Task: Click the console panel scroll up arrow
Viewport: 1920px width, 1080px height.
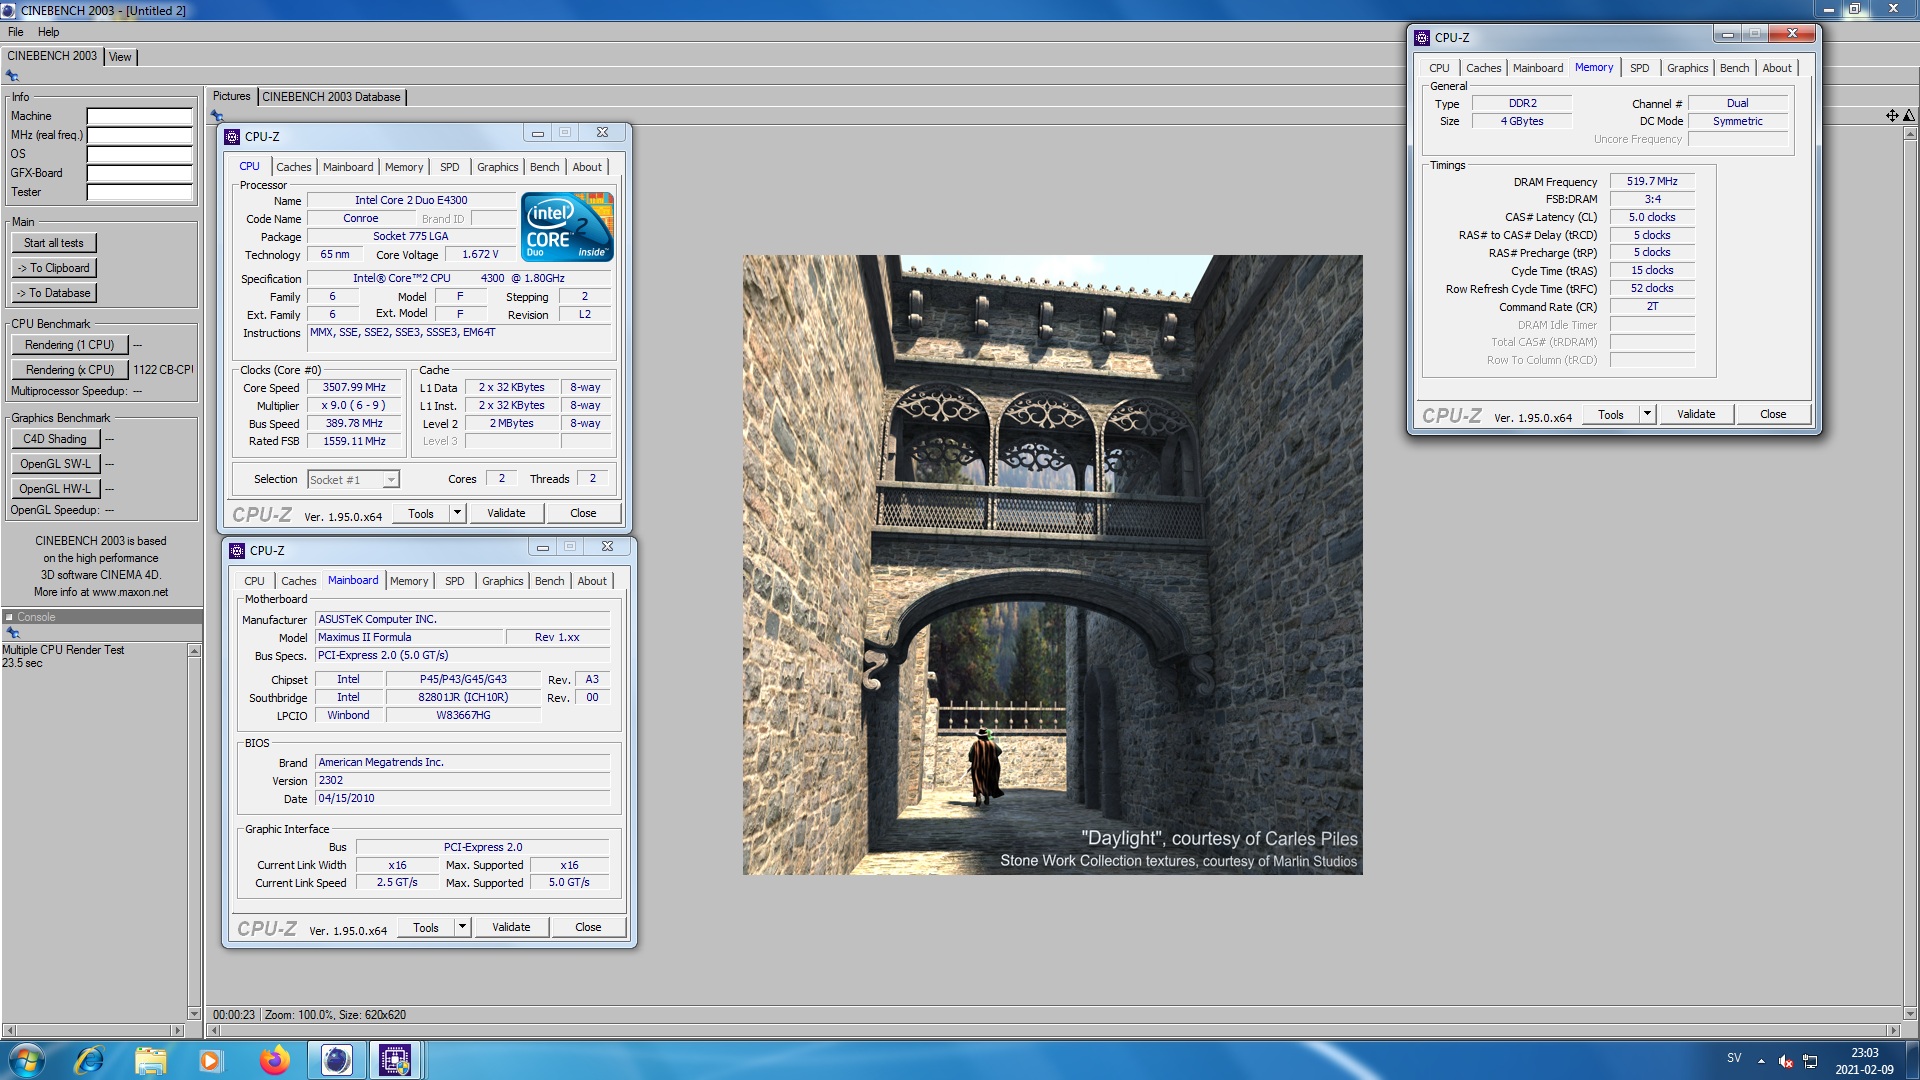Action: click(194, 651)
